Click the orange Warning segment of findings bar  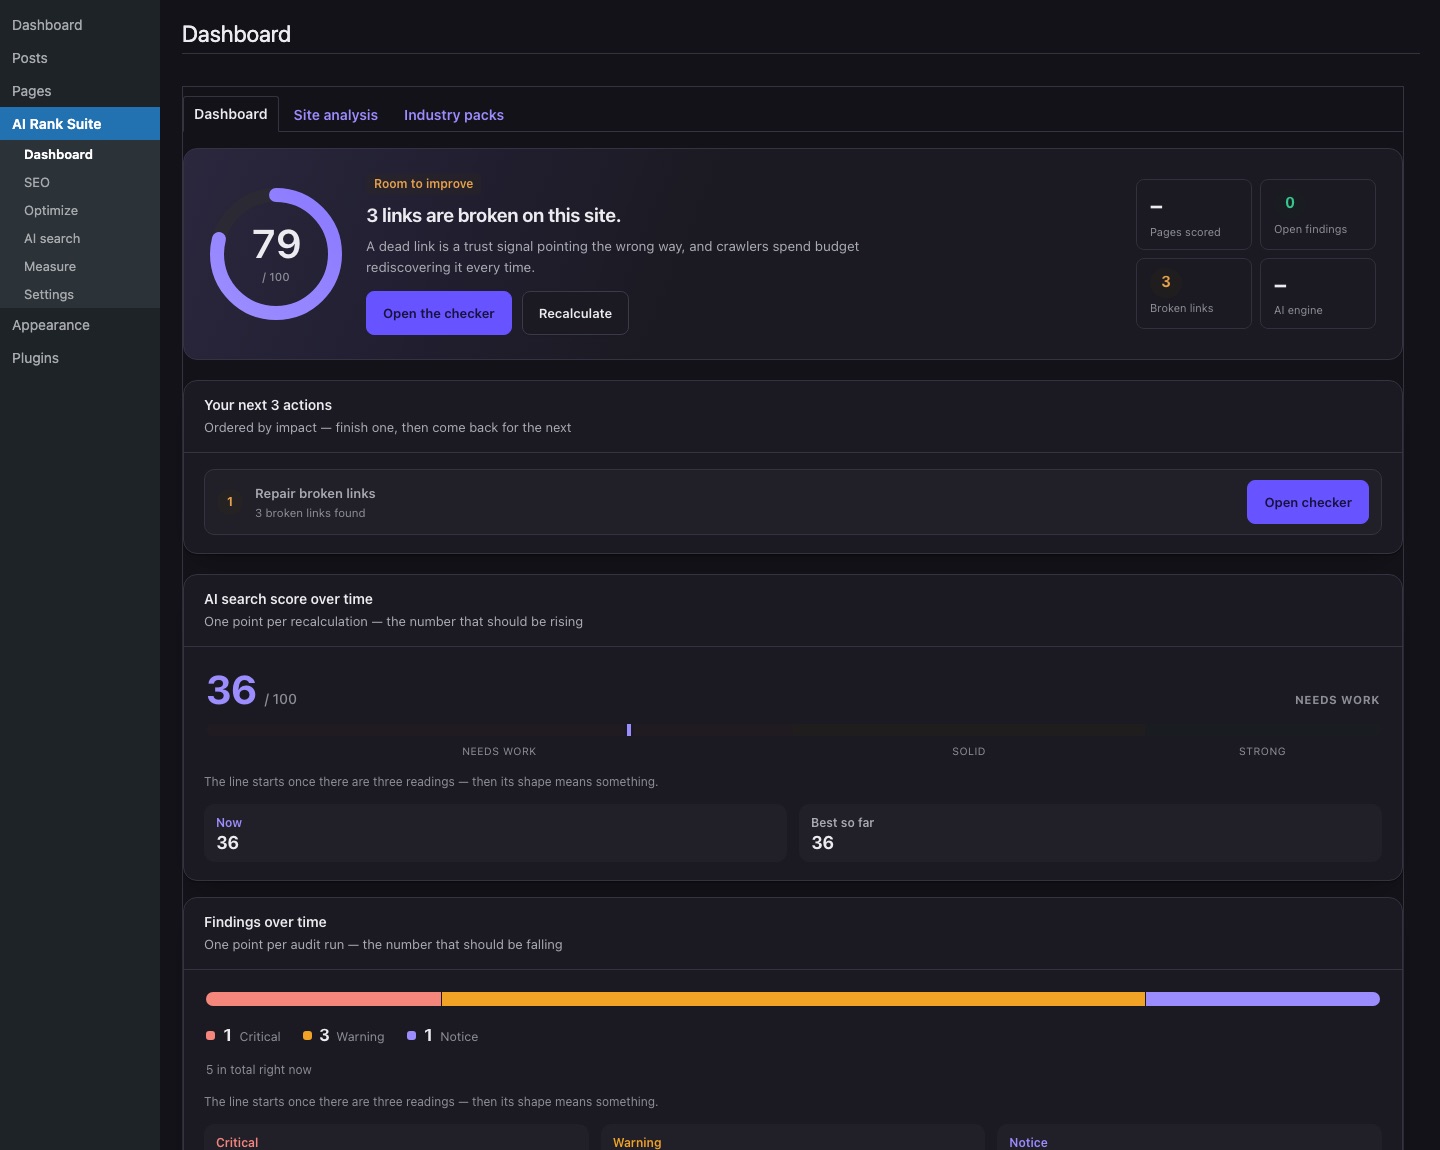point(793,999)
